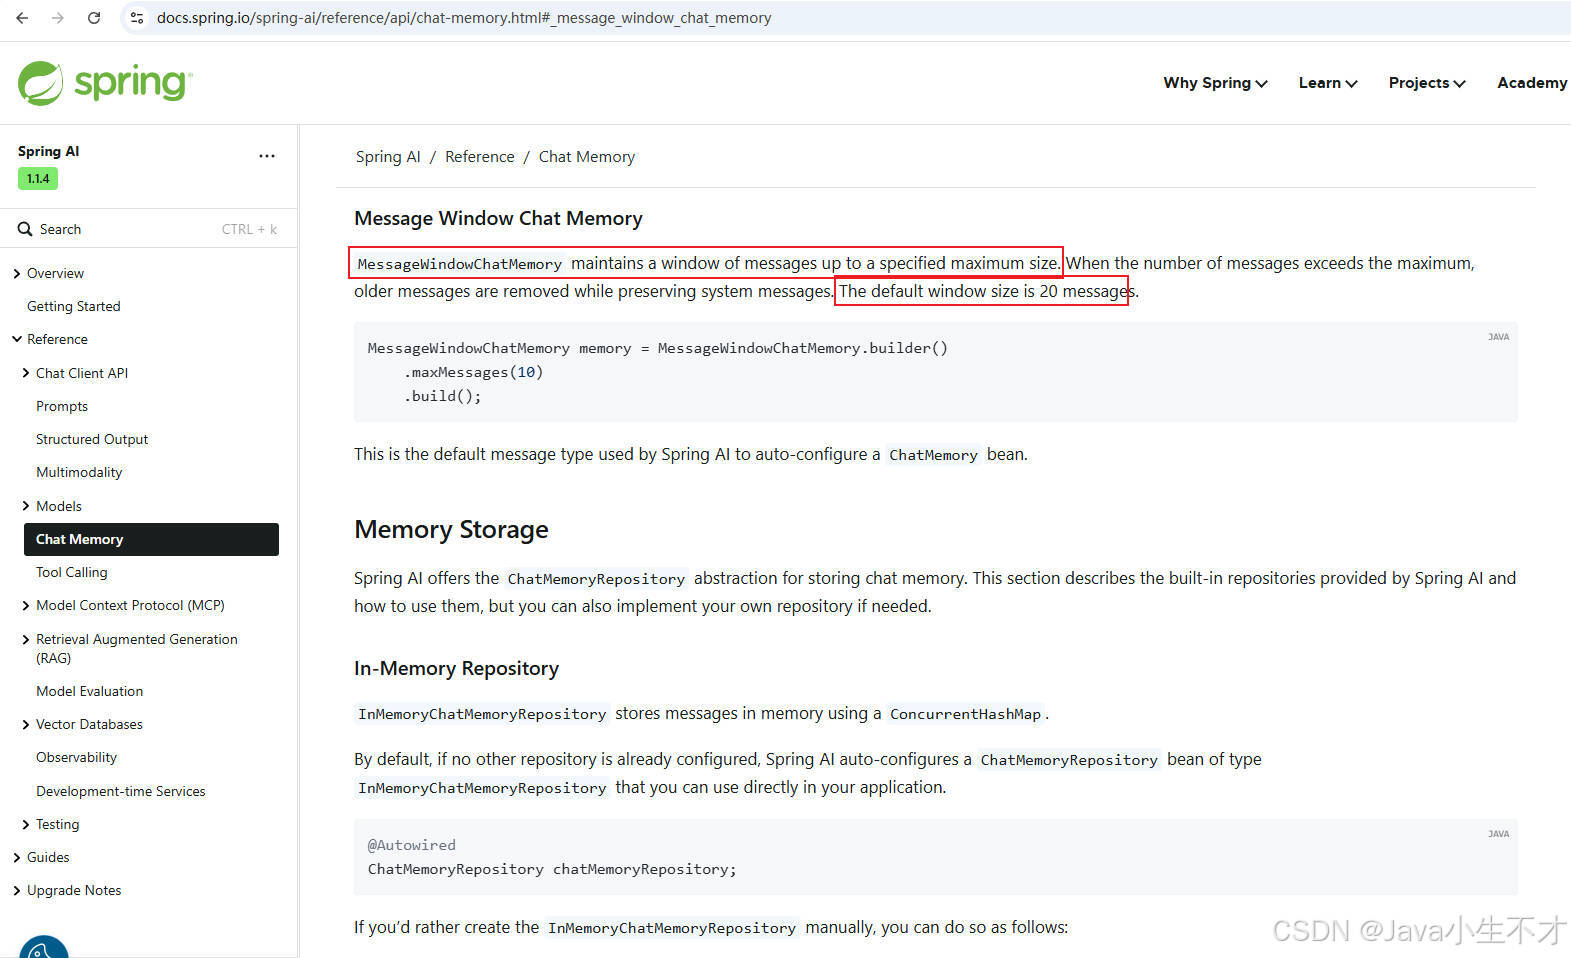Click the Message Window Chat Memory heading

coord(498,218)
